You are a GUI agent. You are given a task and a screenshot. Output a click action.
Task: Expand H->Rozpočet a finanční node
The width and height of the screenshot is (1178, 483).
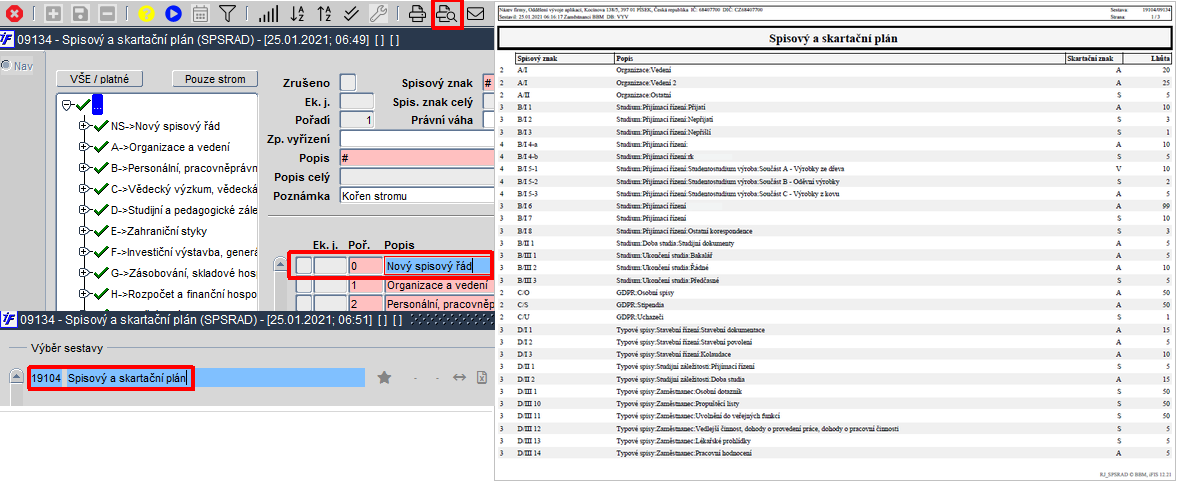83,293
